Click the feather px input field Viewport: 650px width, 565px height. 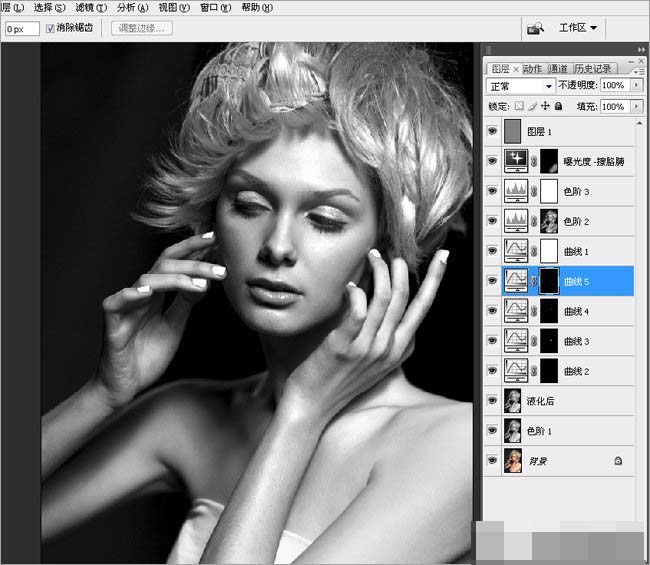click(20, 29)
